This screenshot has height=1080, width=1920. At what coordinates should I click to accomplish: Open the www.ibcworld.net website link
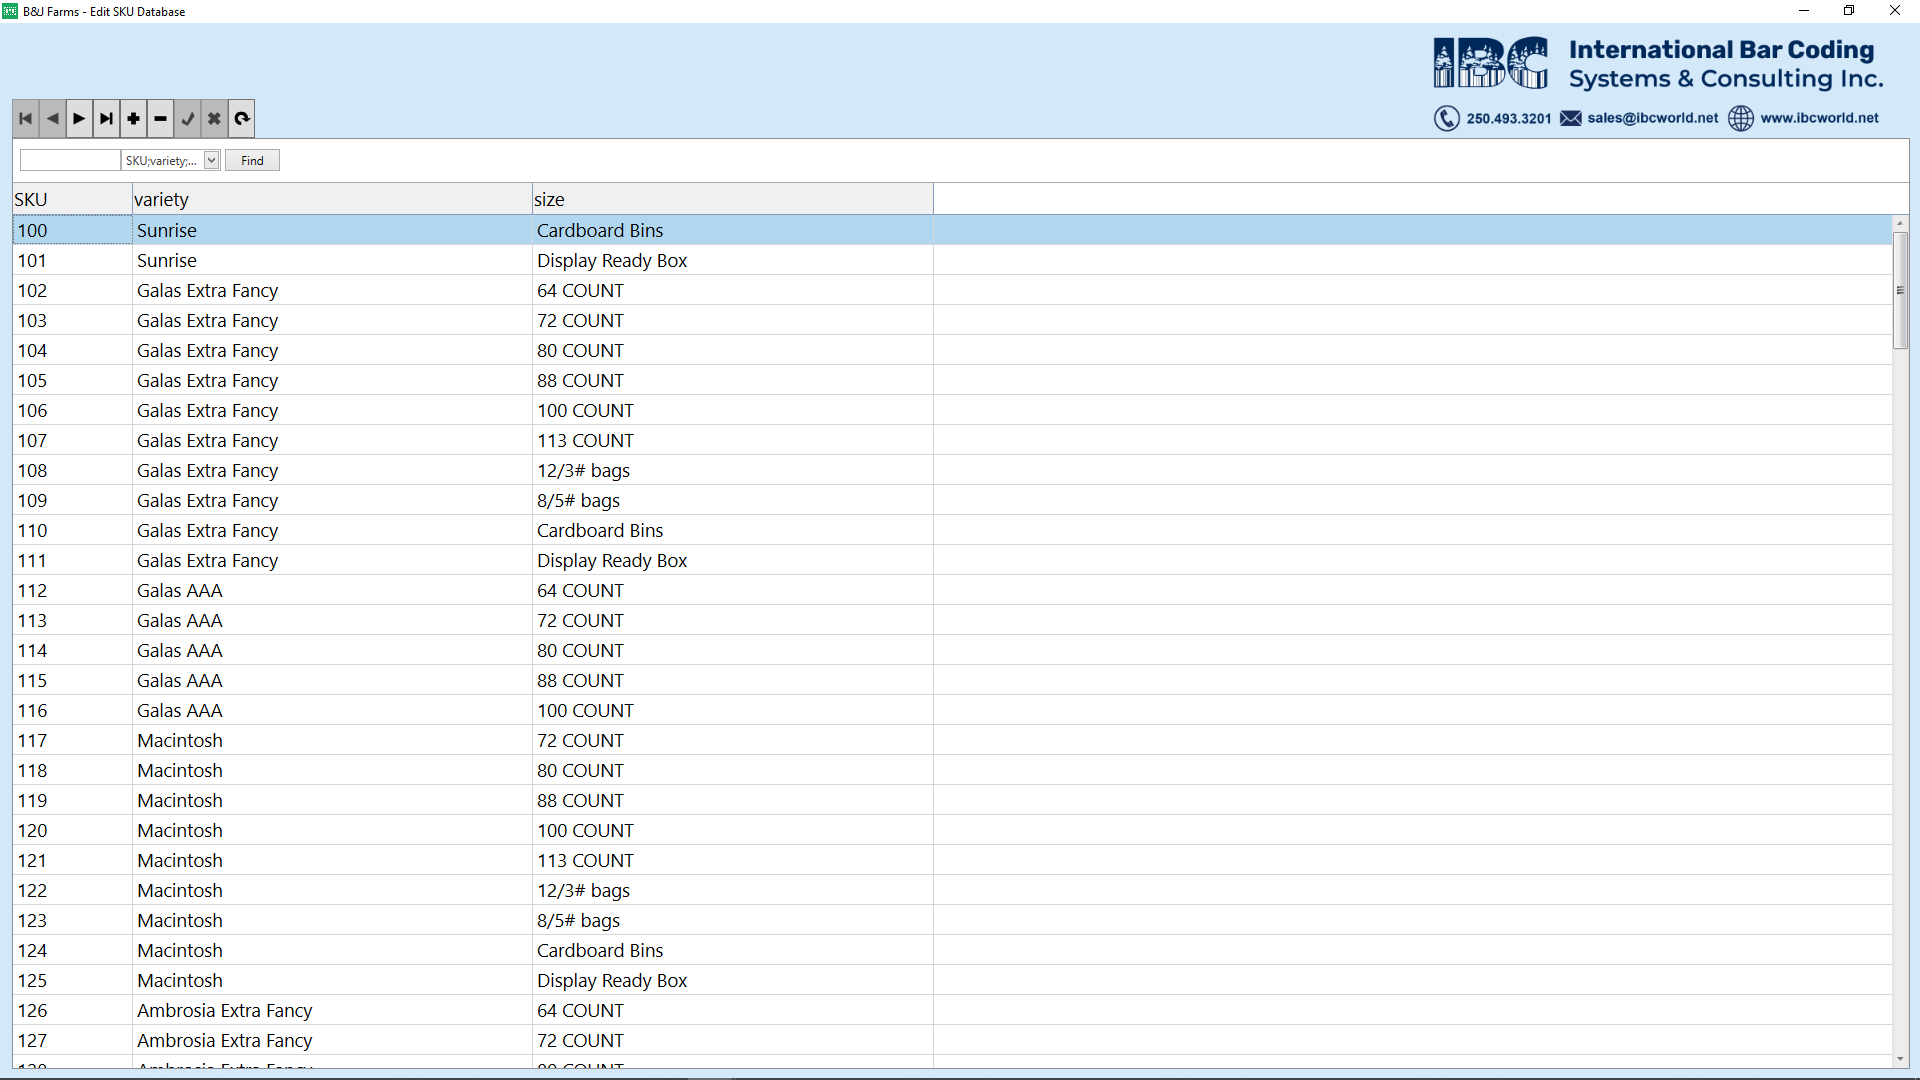[x=1819, y=118]
